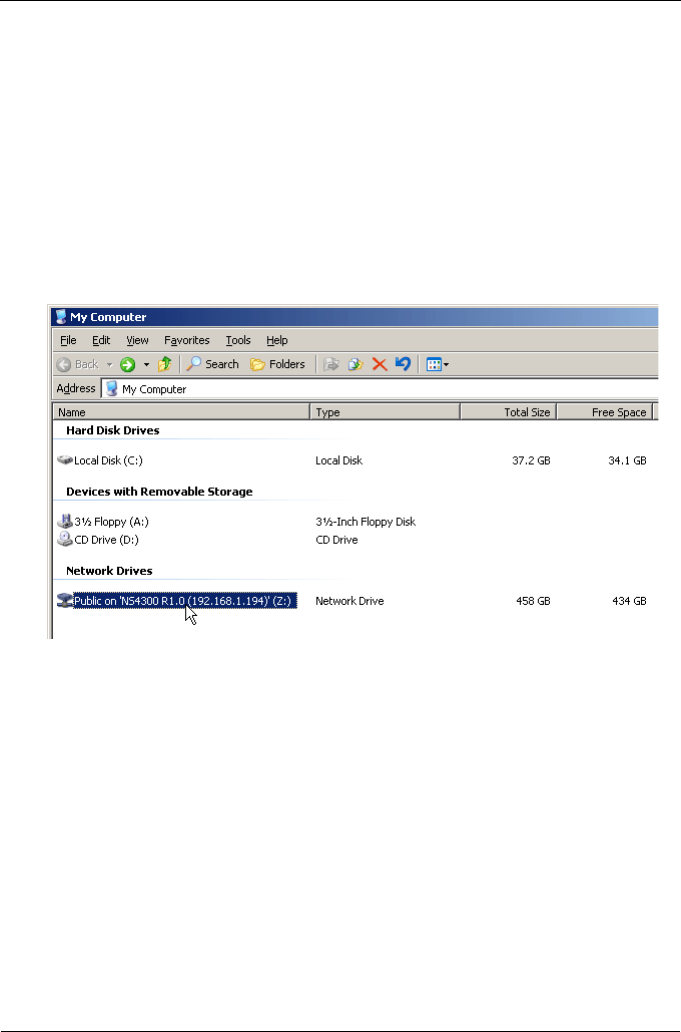Screen dimensions: 681x1032
Task: Select CD Drive (D:)
Action: click(107, 540)
